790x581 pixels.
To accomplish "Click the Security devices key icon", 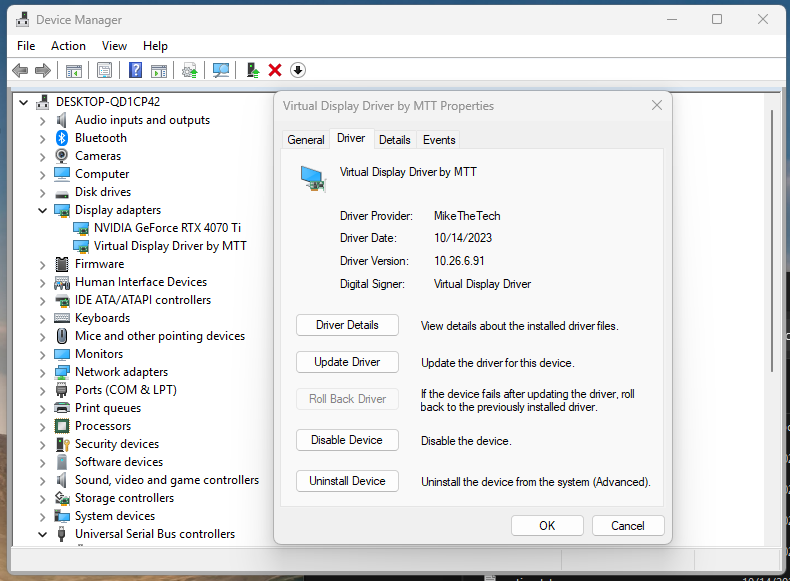I will (62, 444).
